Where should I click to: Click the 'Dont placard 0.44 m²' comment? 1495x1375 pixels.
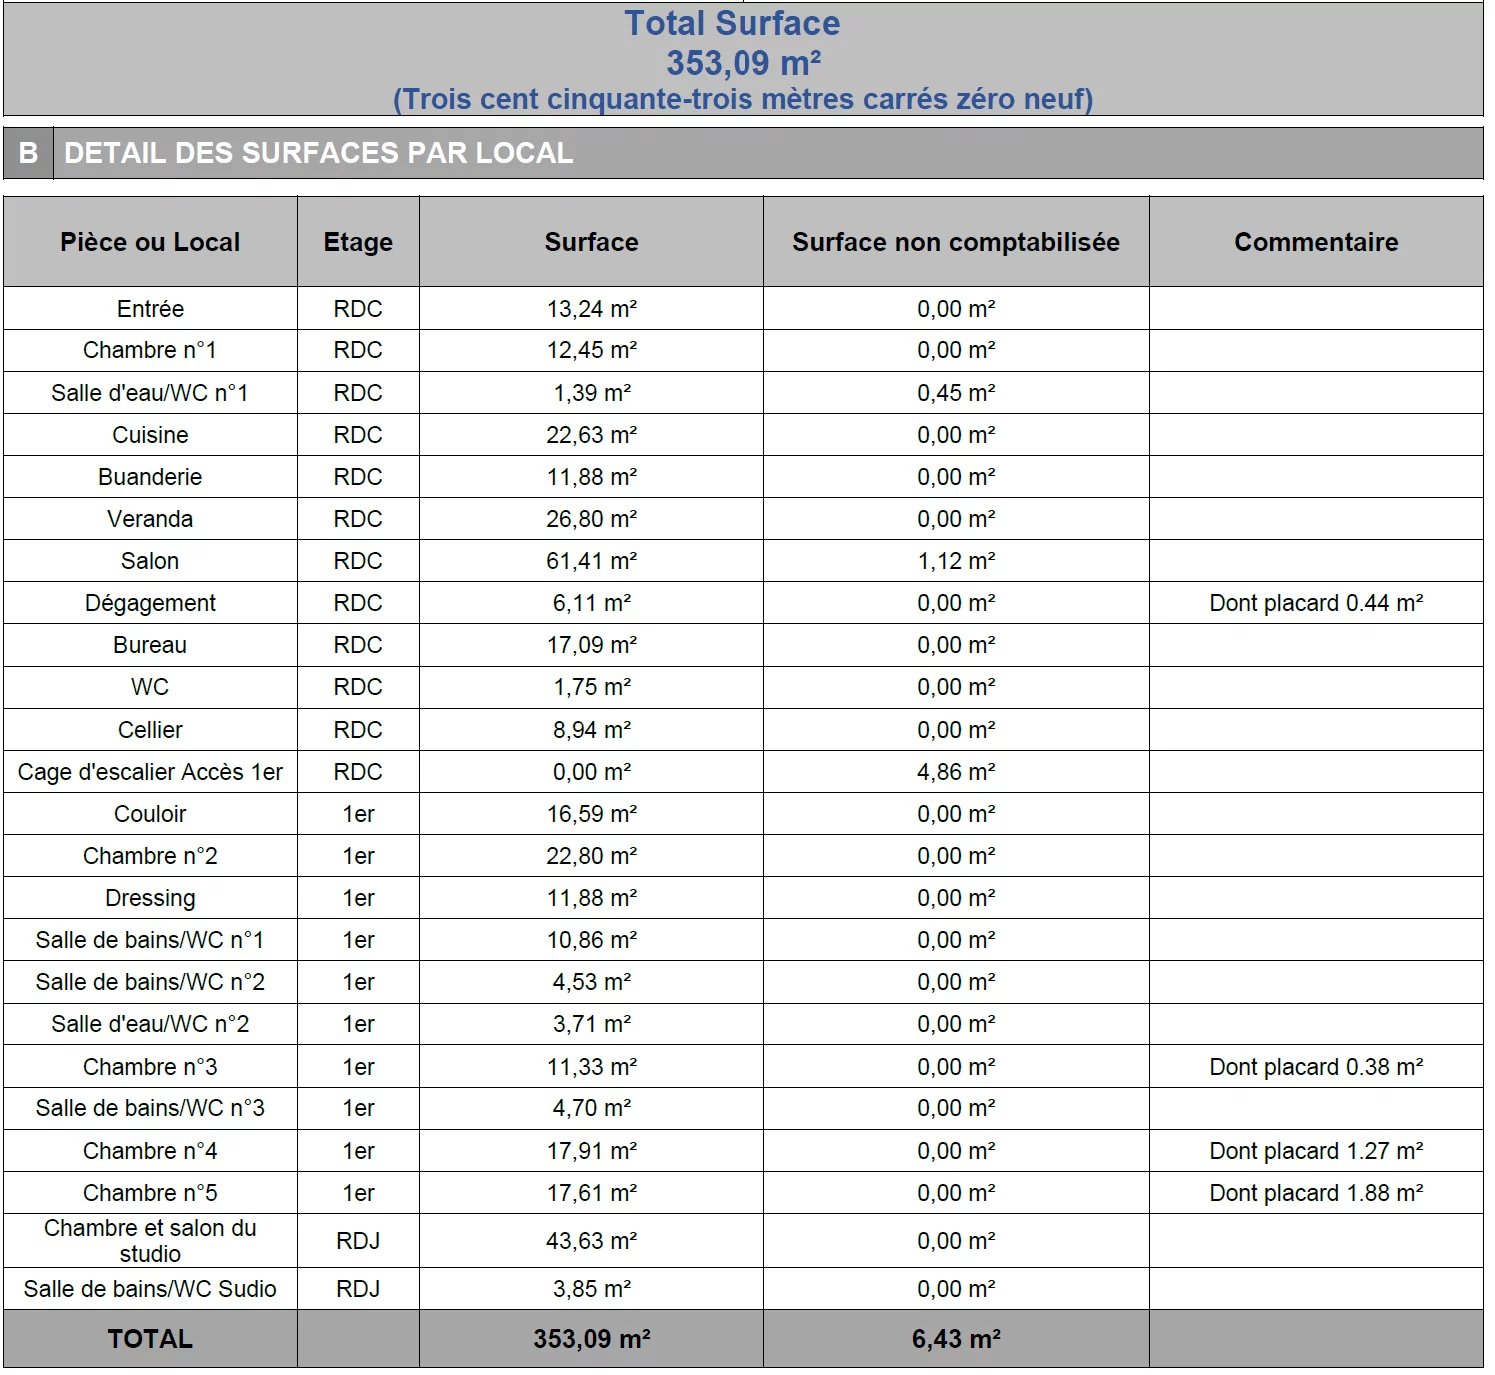[x=1316, y=603]
